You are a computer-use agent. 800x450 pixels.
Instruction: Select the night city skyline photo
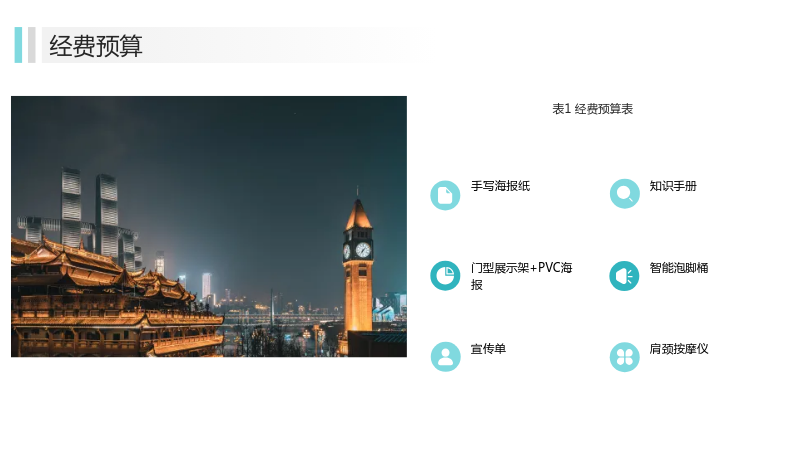209,227
